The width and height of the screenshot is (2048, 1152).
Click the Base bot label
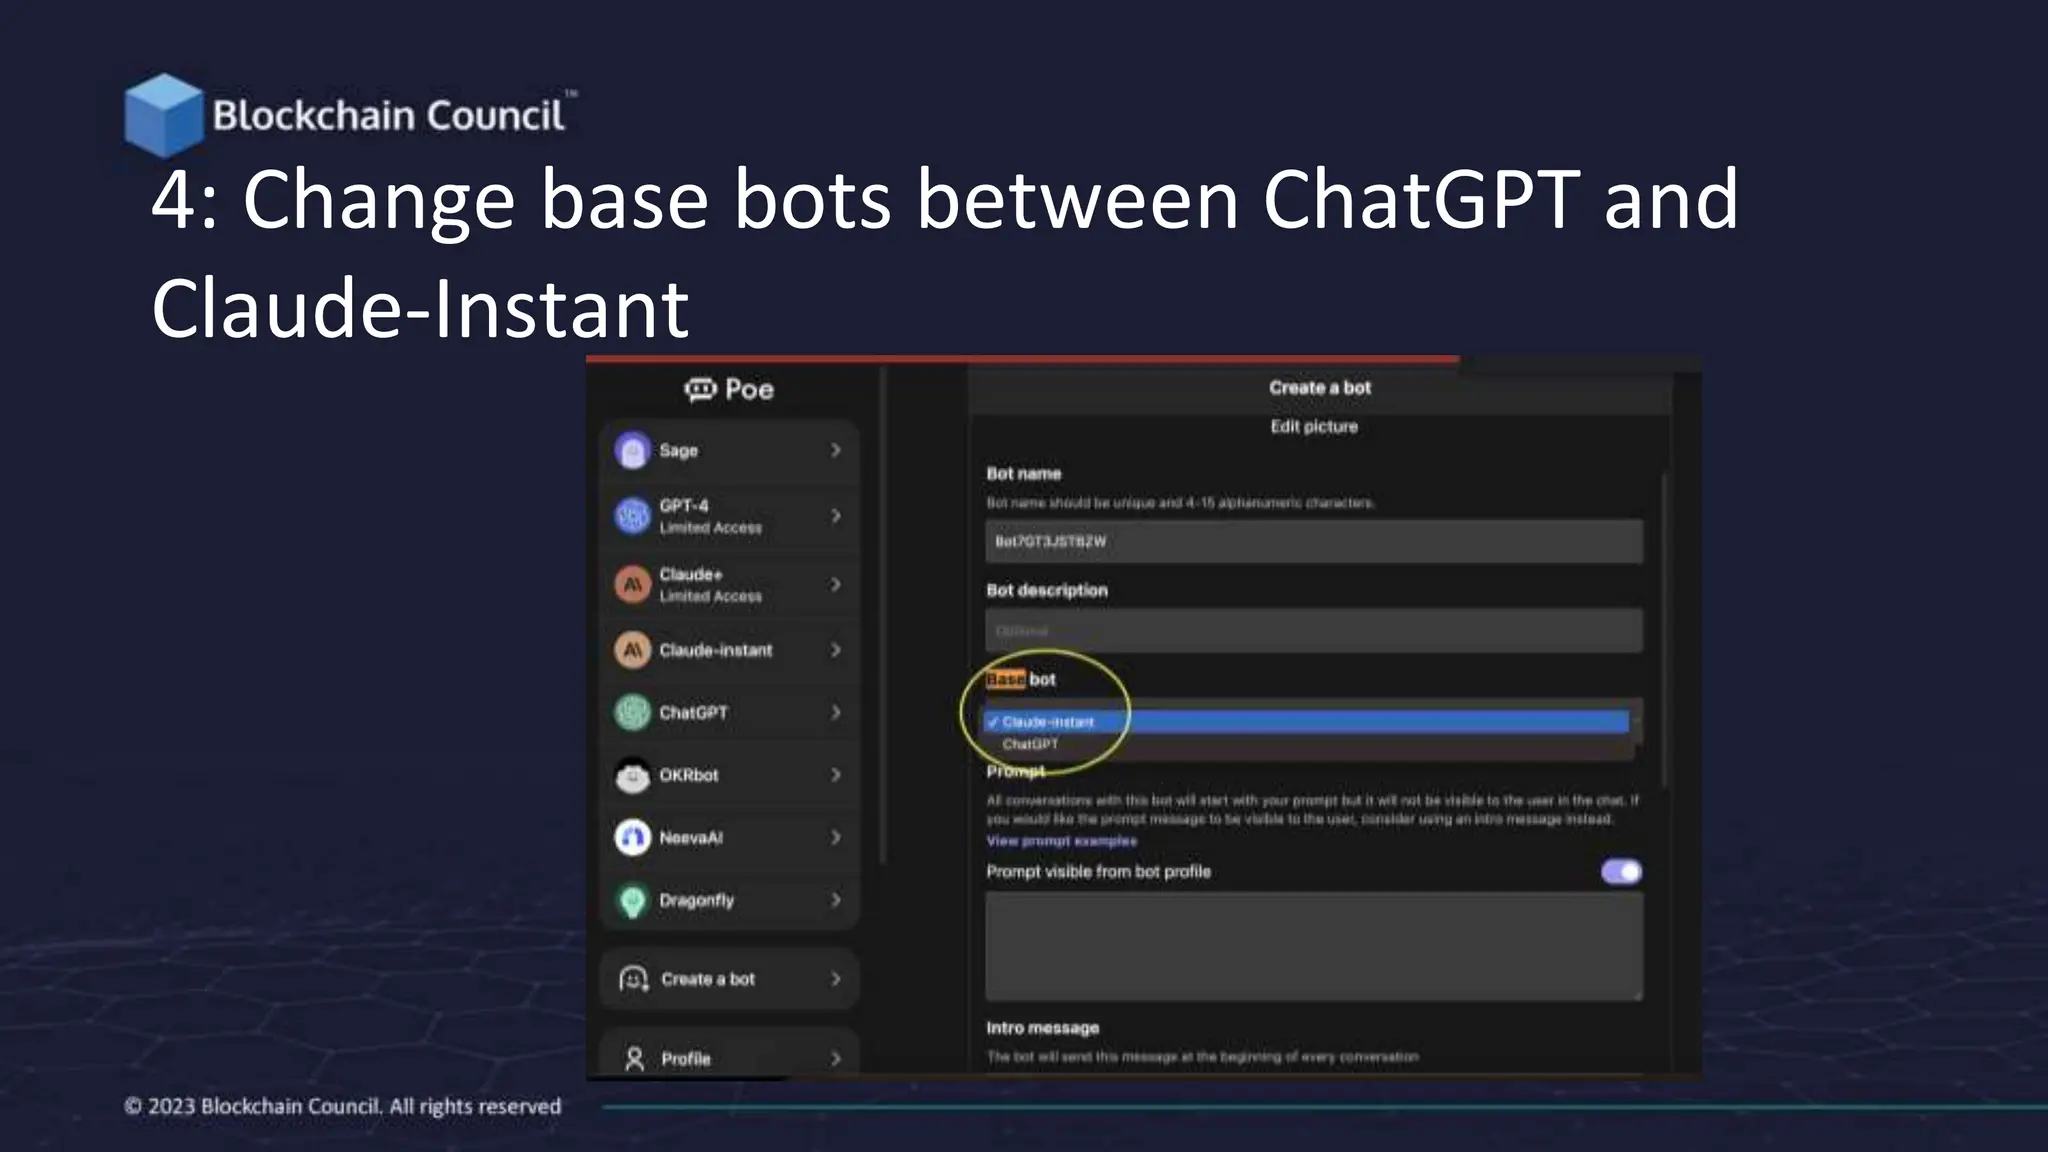[1020, 680]
